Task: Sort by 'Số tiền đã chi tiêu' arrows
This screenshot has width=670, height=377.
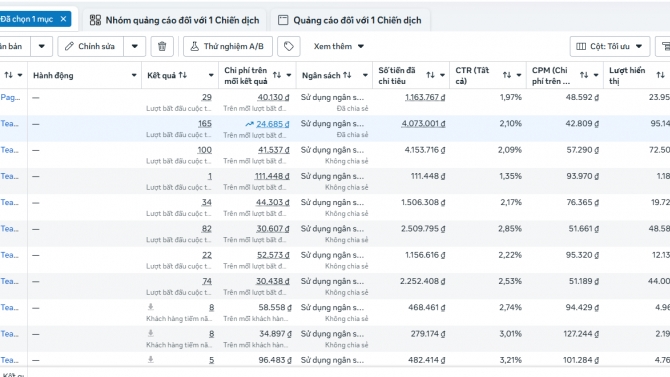Action: [430, 75]
